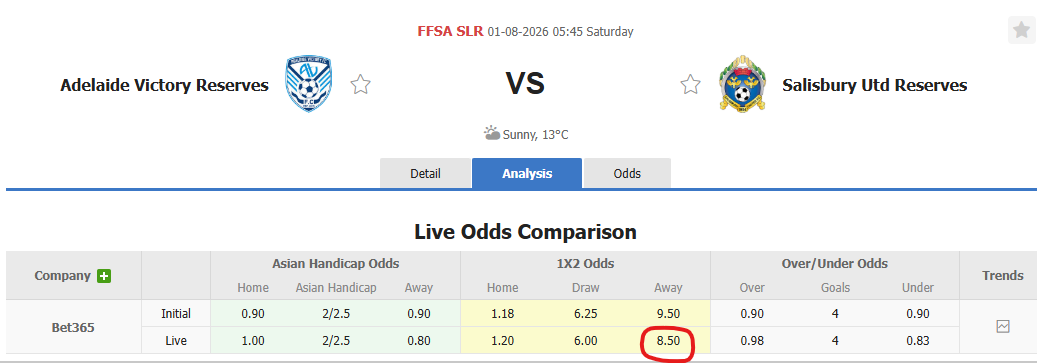Open Adelaide Victory Reserves team name link
1037x363 pixels.
(165, 85)
